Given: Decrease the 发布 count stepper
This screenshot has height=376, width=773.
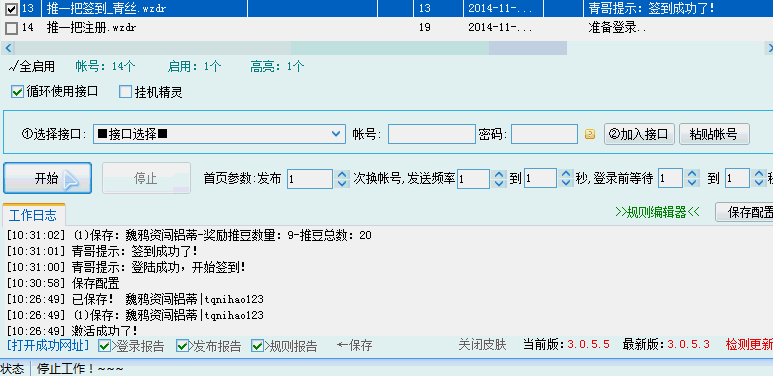Looking at the screenshot, I should pos(342,183).
